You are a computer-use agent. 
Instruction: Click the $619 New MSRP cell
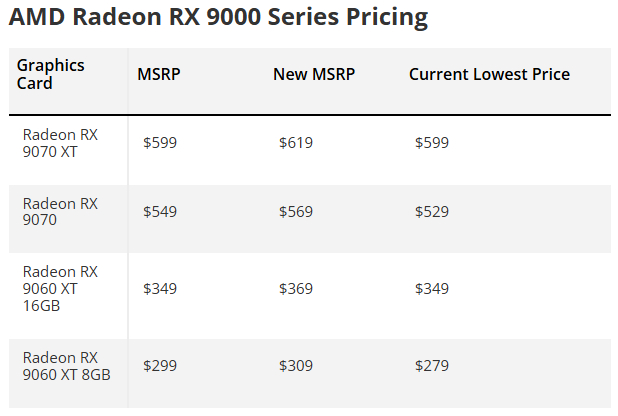[x=296, y=143]
